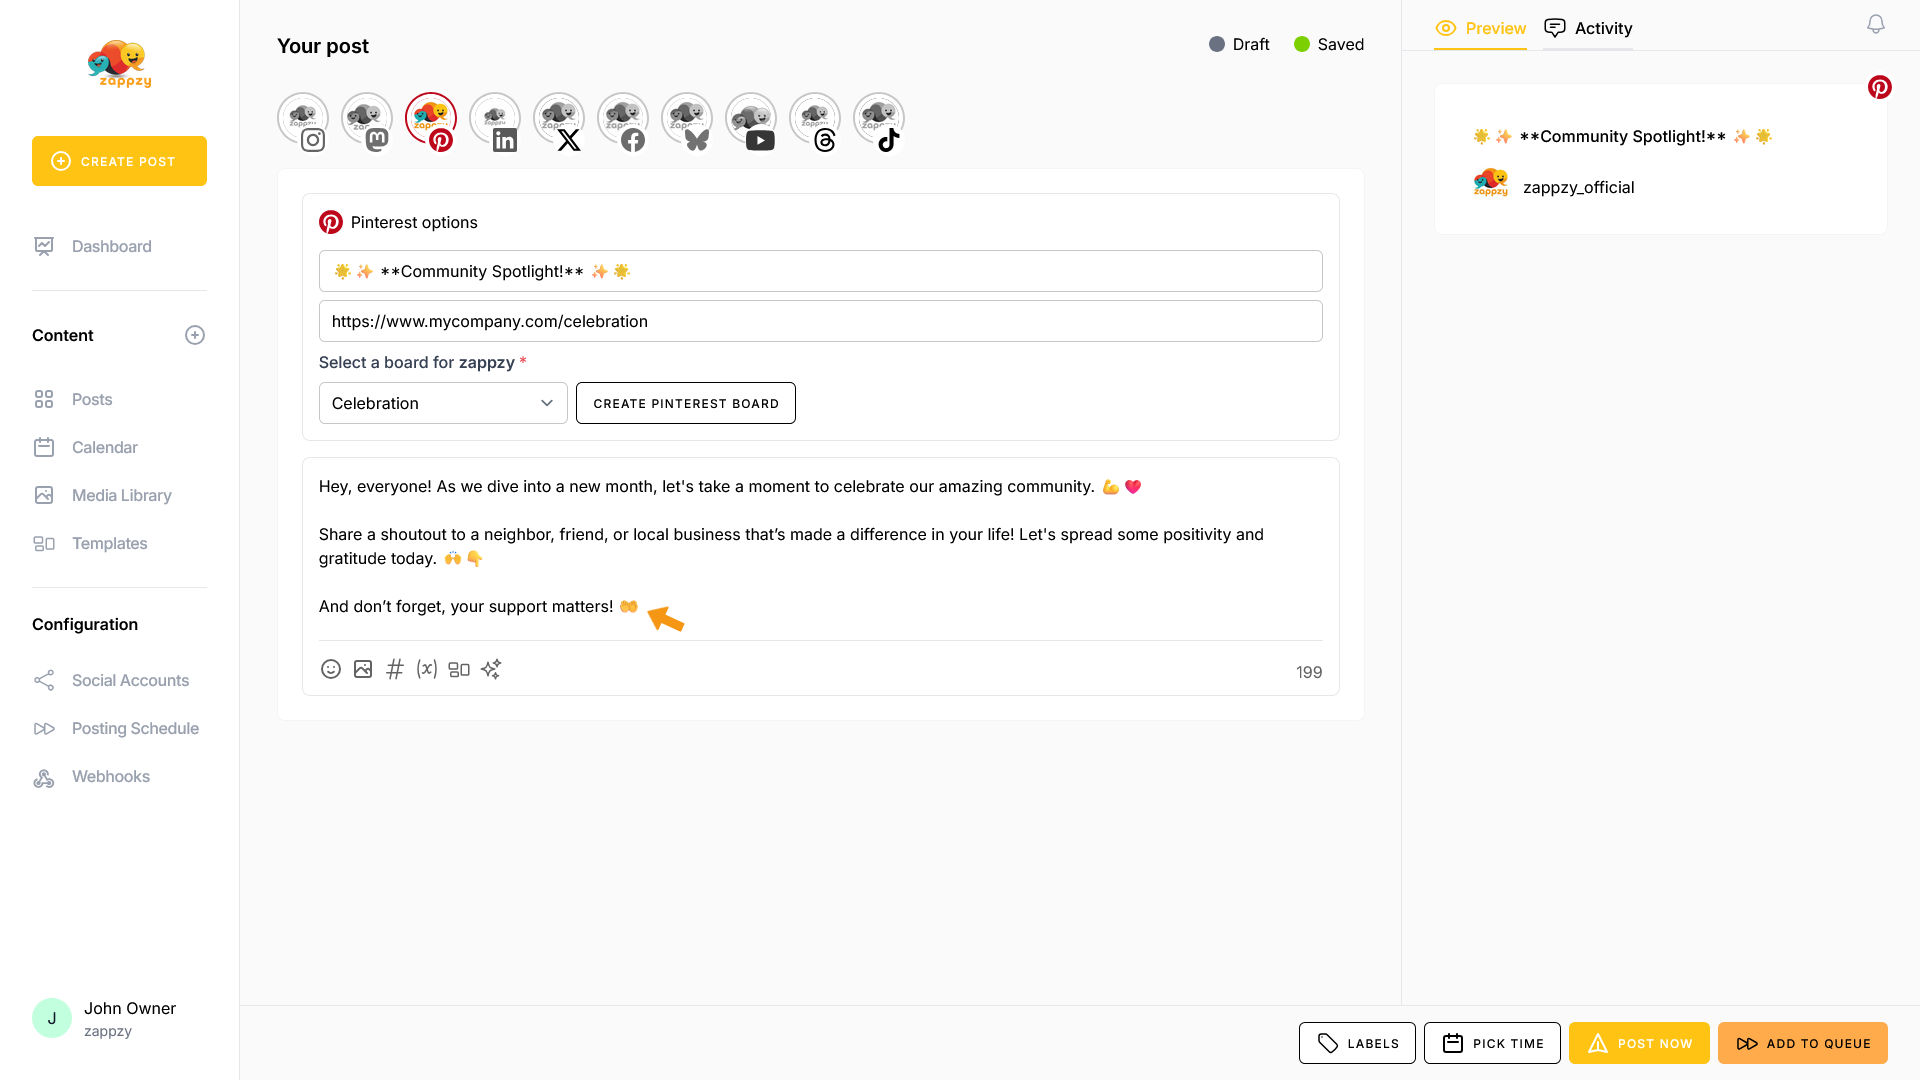Open Calendar in the sidebar
Screen dimensions: 1920x1080
click(x=104, y=447)
